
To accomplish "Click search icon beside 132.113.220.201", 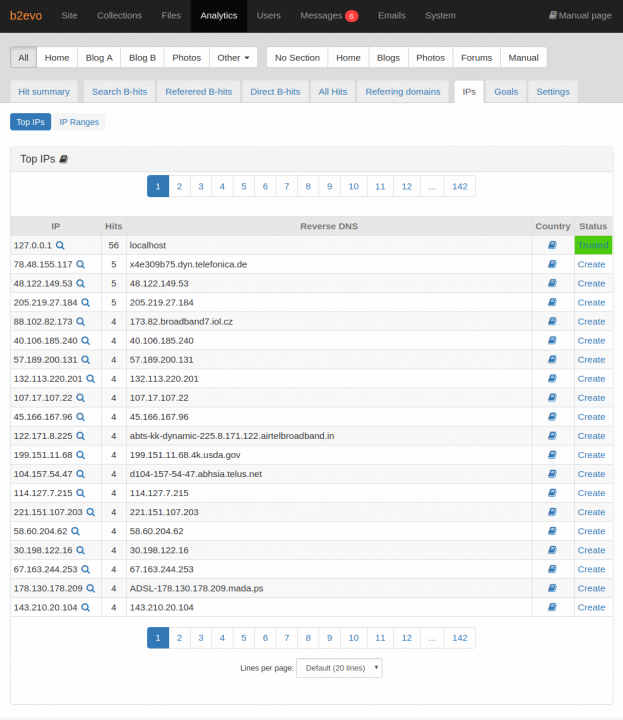I will (x=90, y=379).
